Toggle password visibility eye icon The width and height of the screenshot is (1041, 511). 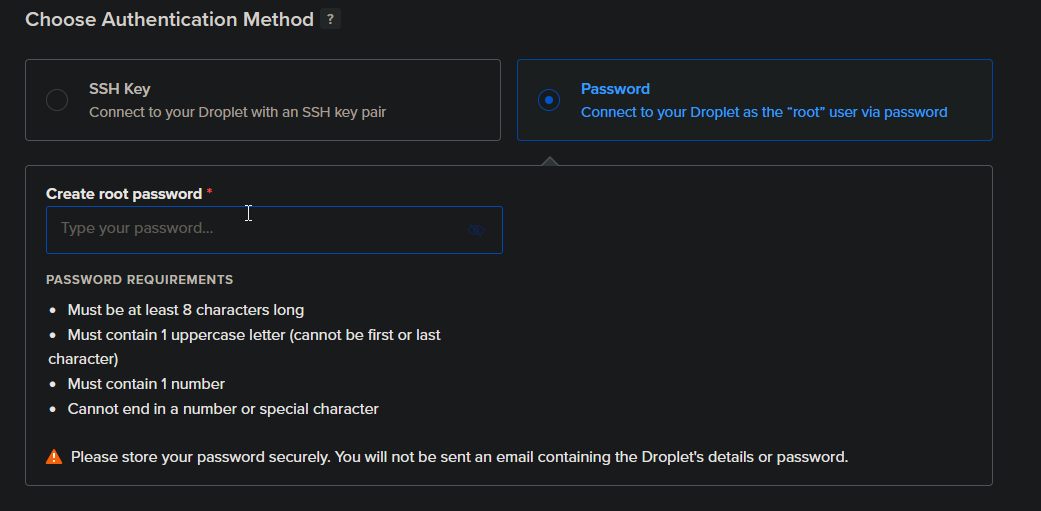point(476,230)
